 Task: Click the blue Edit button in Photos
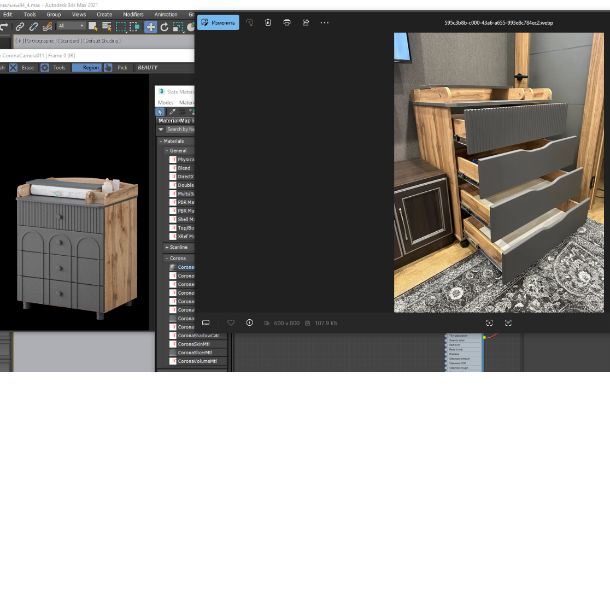pos(218,22)
